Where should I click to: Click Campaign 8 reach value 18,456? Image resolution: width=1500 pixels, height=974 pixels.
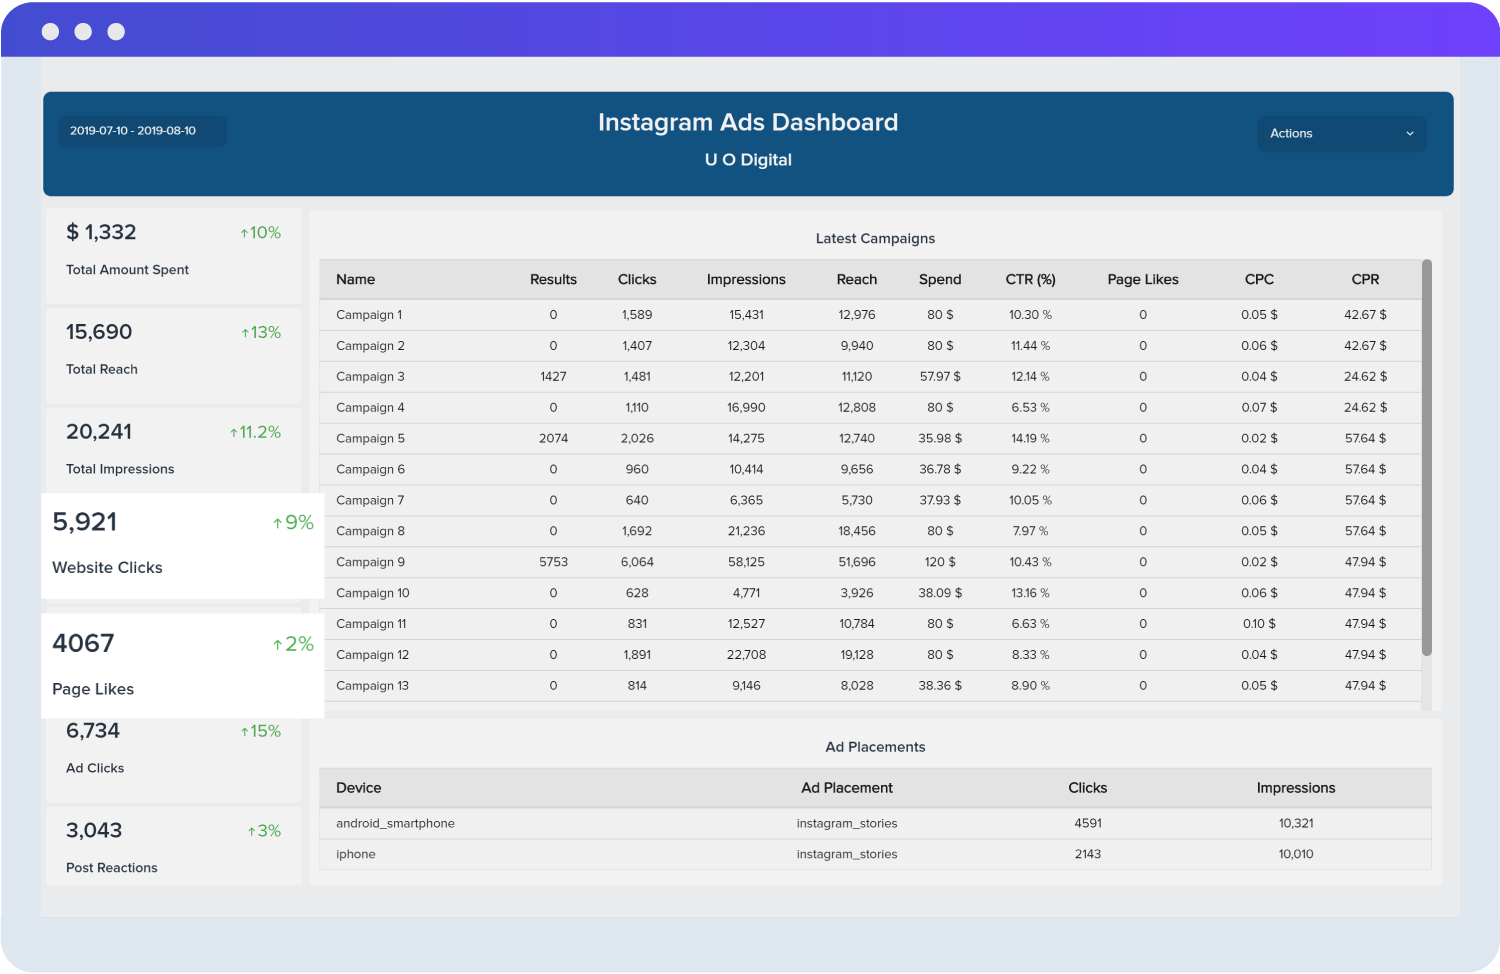tap(857, 532)
